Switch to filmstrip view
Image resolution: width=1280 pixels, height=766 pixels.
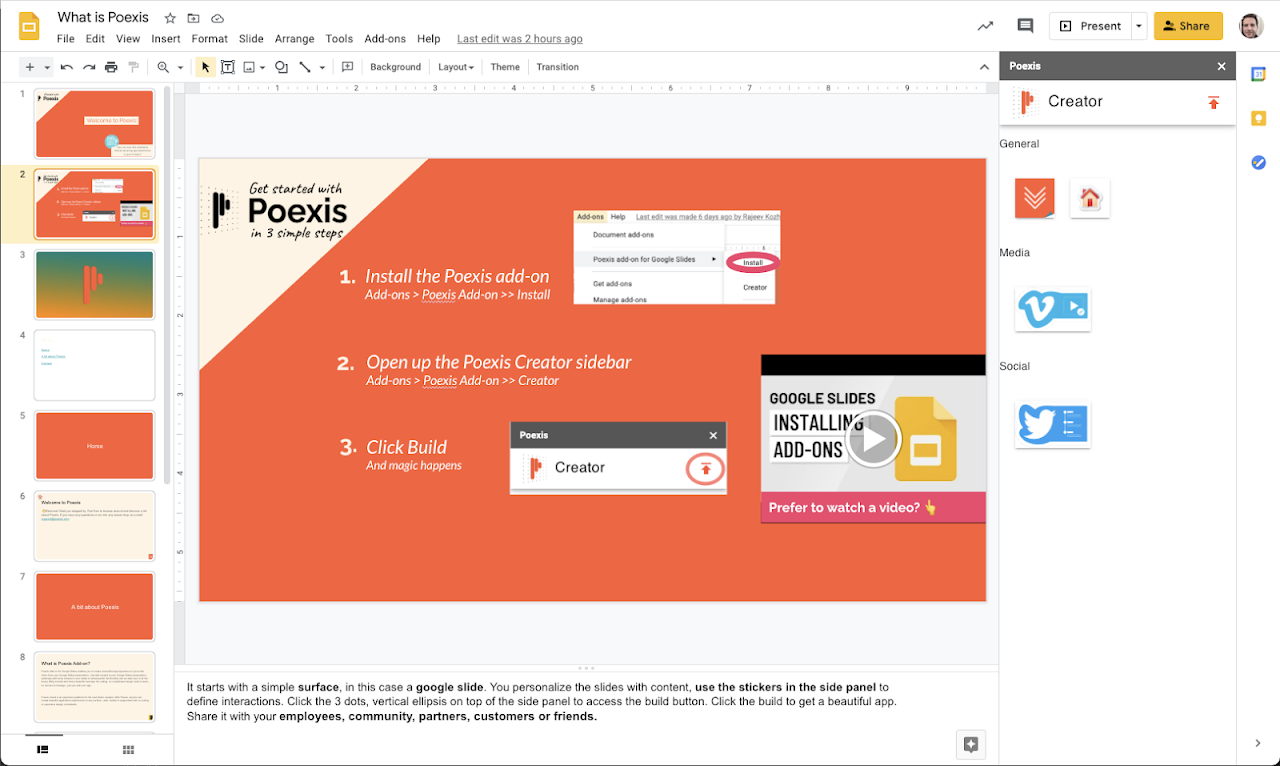pos(43,749)
